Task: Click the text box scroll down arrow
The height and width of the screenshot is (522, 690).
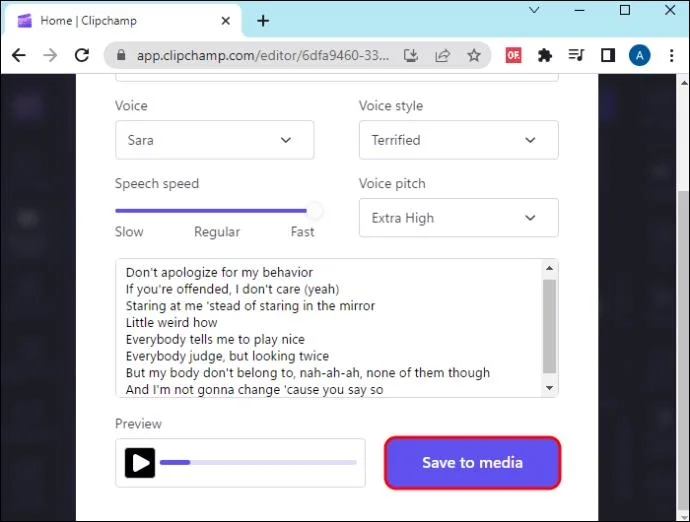Action: pyautogui.click(x=549, y=387)
